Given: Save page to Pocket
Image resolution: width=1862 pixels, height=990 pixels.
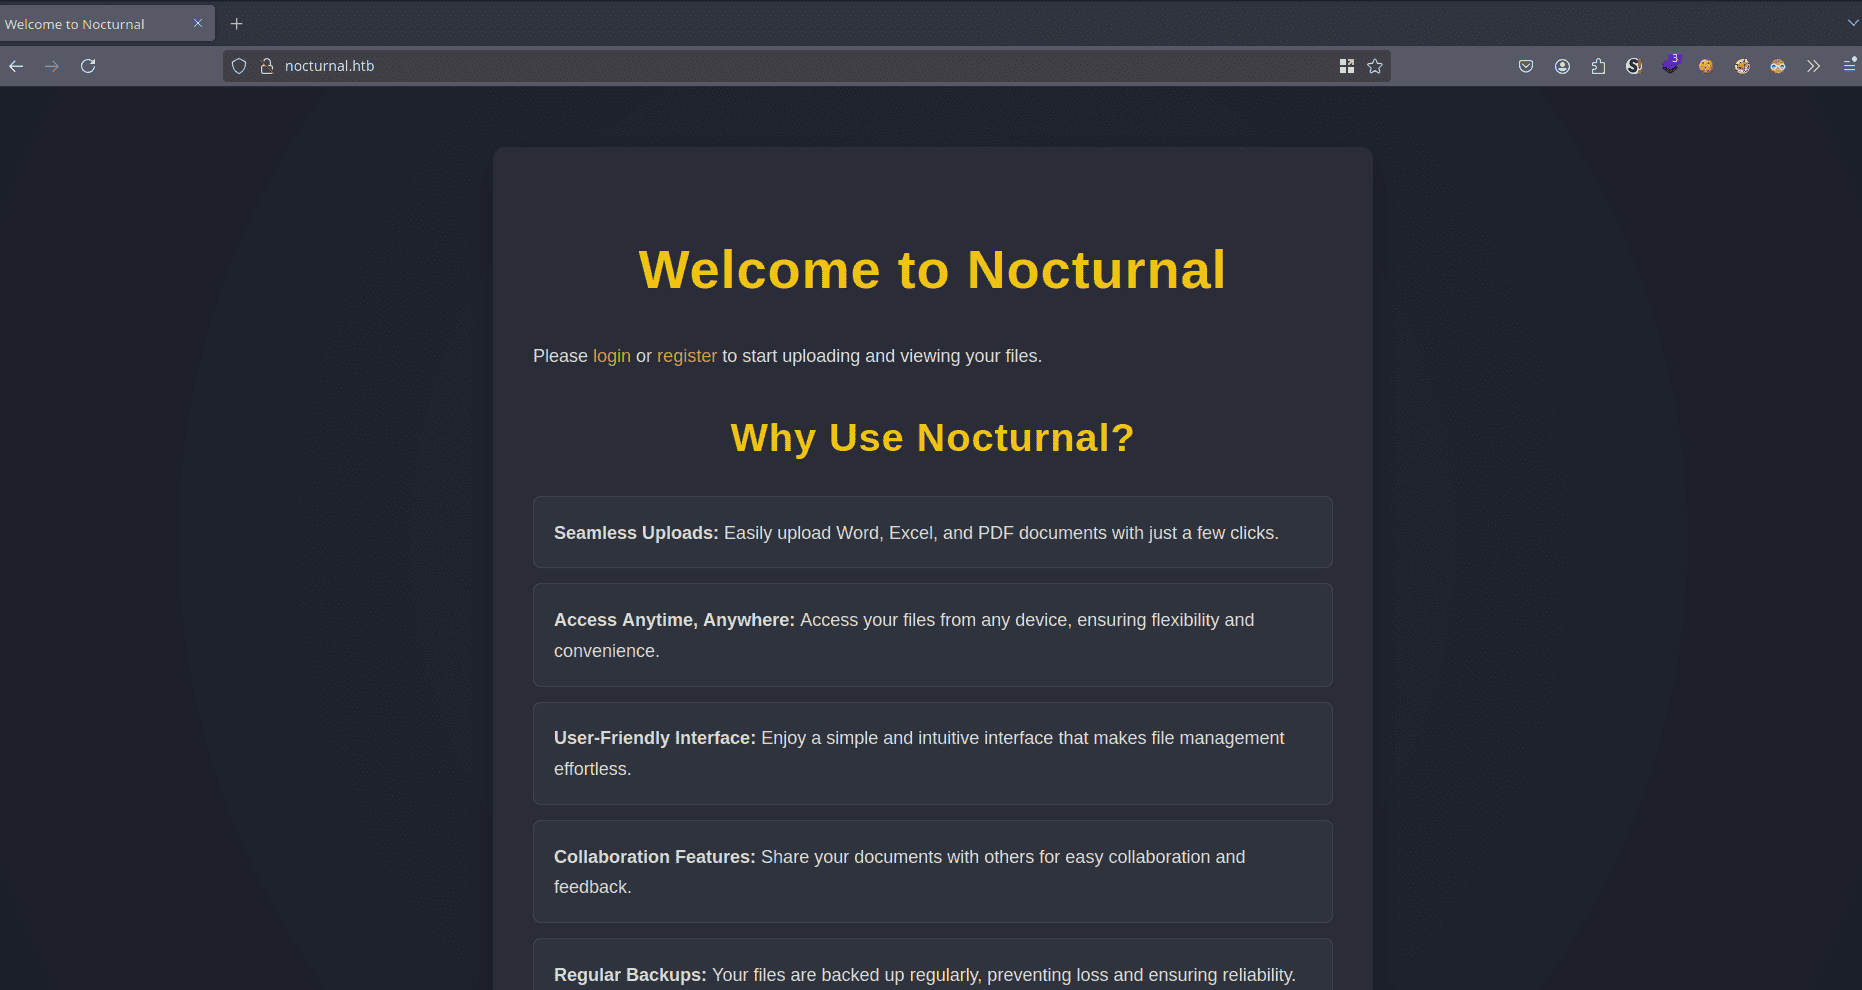Looking at the screenshot, I should pyautogui.click(x=1526, y=66).
